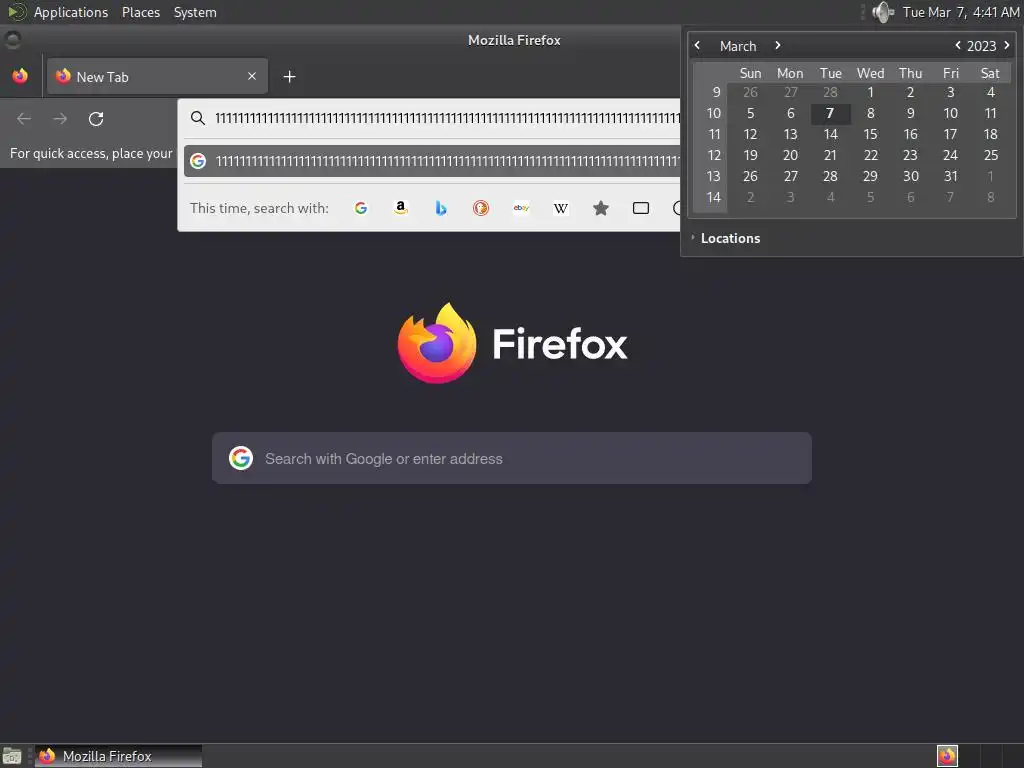Click the clock Tue Mar 7, 4:41 AM

click(961, 12)
